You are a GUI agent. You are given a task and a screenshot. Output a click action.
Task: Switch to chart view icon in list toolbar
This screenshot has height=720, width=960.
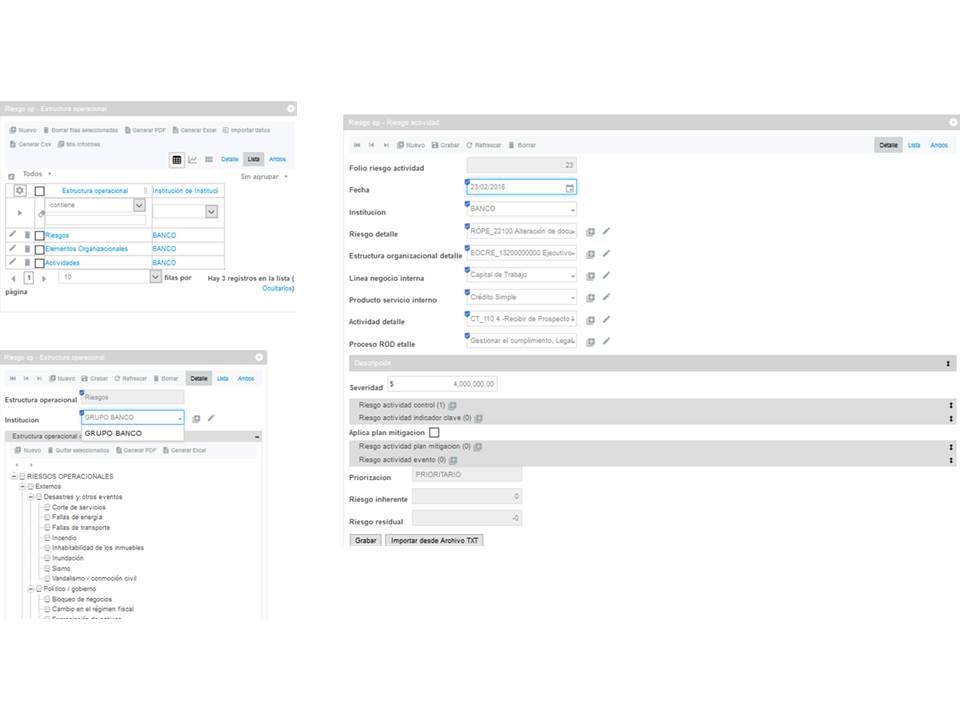193,159
